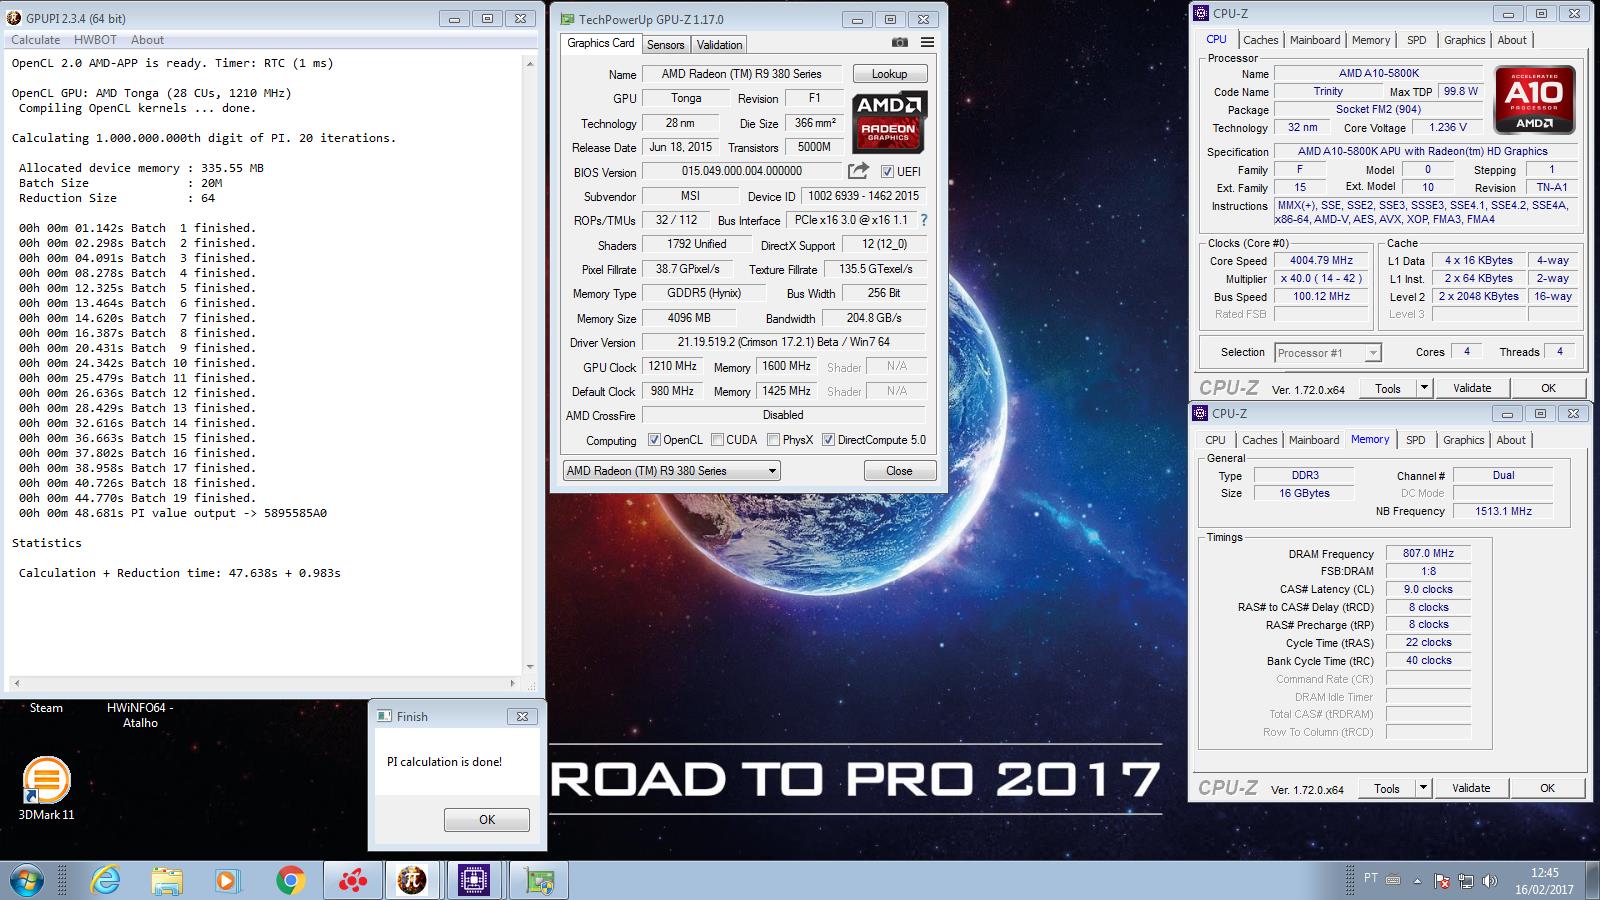Switch to CPU-Z purple chip taskbar icon
This screenshot has height=900, width=1600.
pos(474,880)
